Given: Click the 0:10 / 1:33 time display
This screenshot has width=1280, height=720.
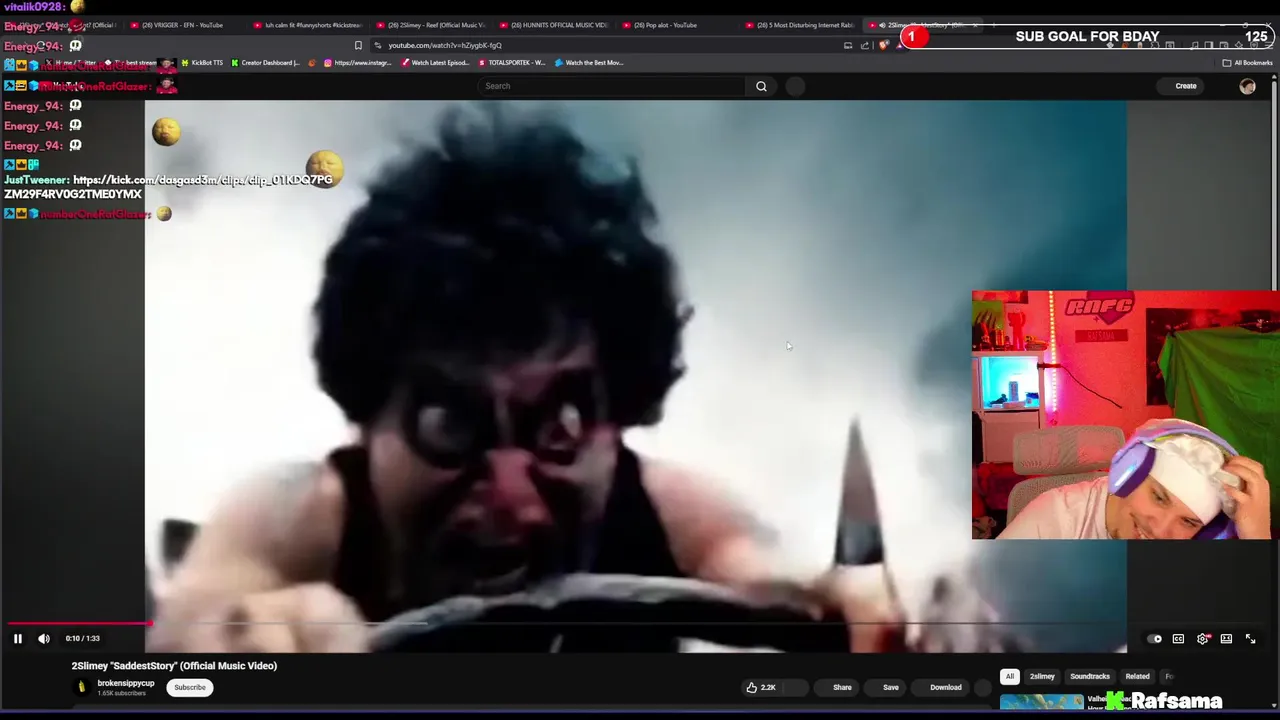Looking at the screenshot, I should pyautogui.click(x=83, y=638).
